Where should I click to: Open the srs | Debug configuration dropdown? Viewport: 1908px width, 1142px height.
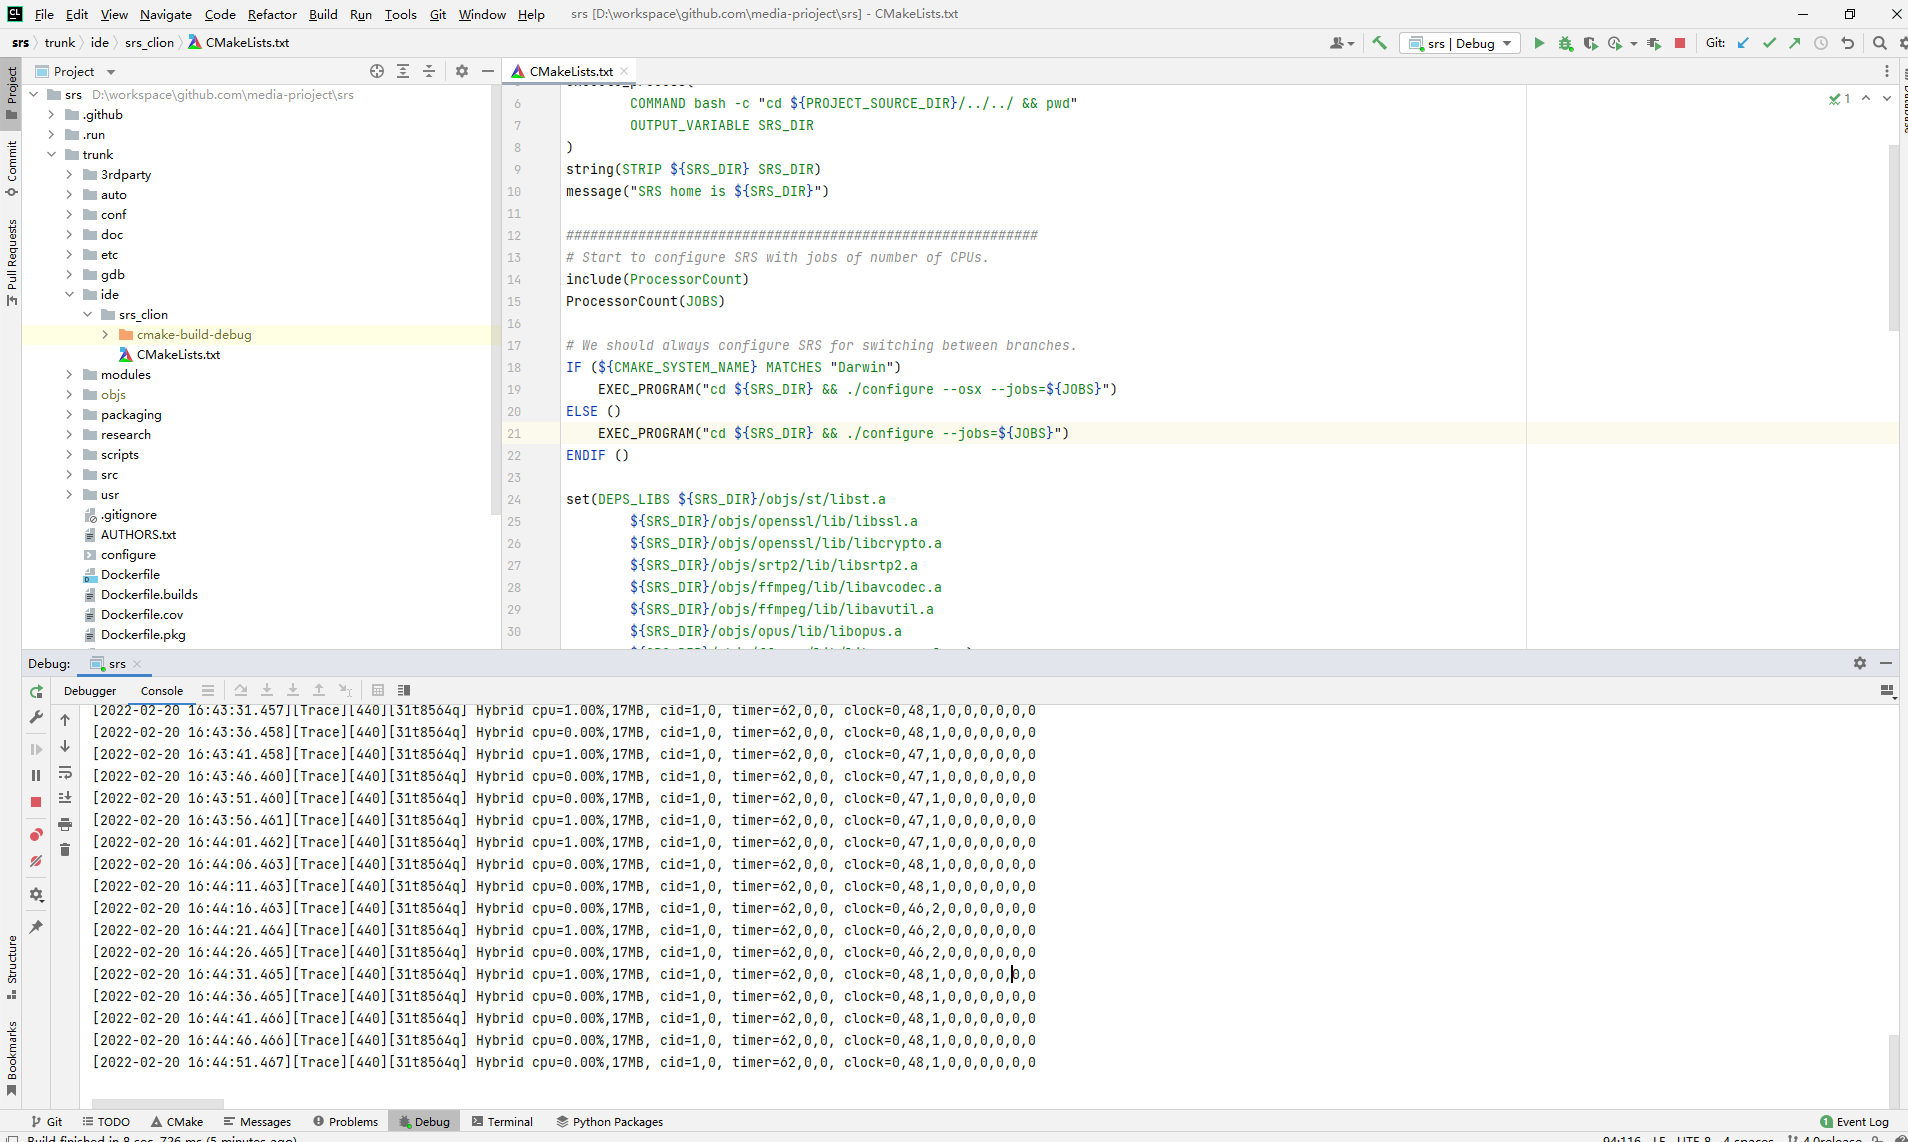pos(1460,43)
